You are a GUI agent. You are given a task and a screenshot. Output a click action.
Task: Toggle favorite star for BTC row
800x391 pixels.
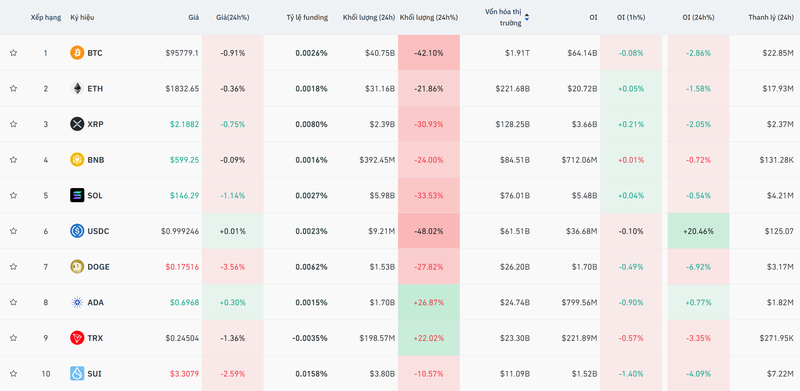pos(13,53)
